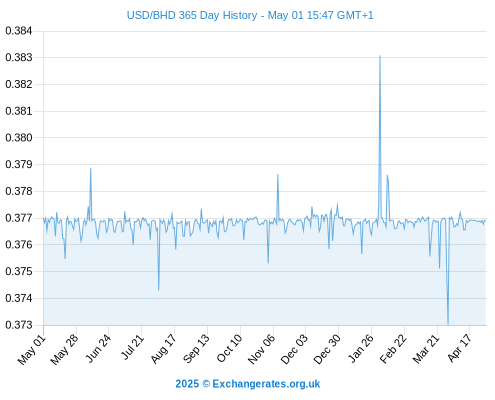Click the deep dip before Aug 17

pyautogui.click(x=159, y=290)
